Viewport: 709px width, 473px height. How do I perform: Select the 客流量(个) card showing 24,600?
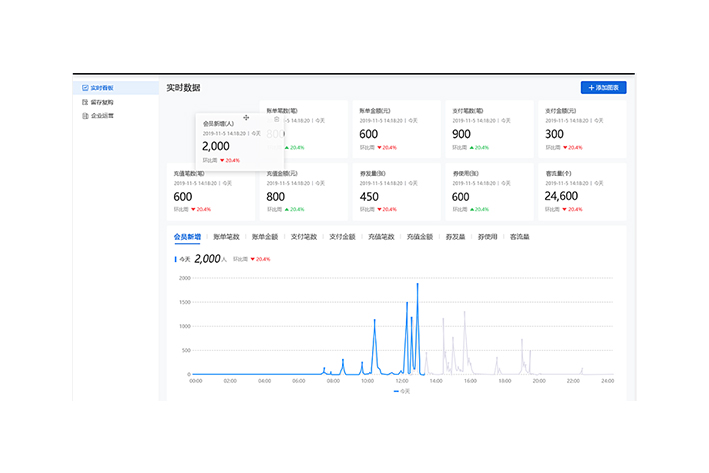tap(582, 192)
